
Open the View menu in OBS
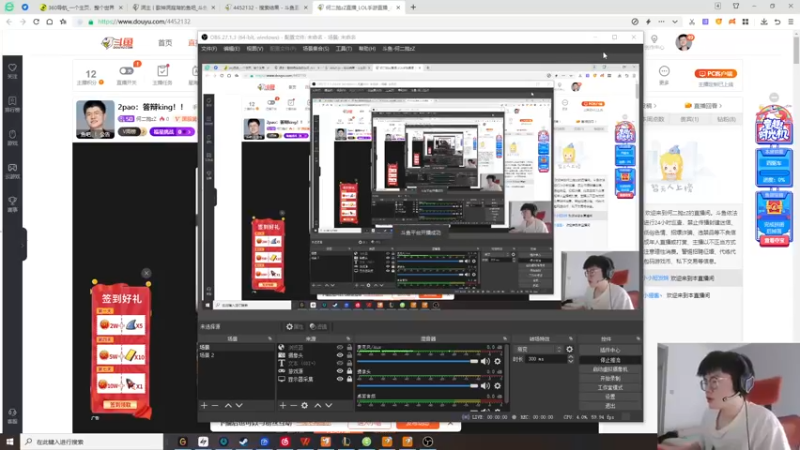255,49
